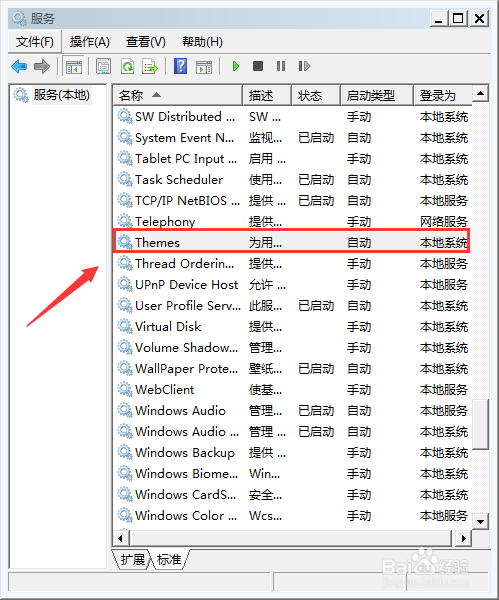Click the gear icon beside 服务(本地)
Viewport: 499px width, 600px height.
21,95
